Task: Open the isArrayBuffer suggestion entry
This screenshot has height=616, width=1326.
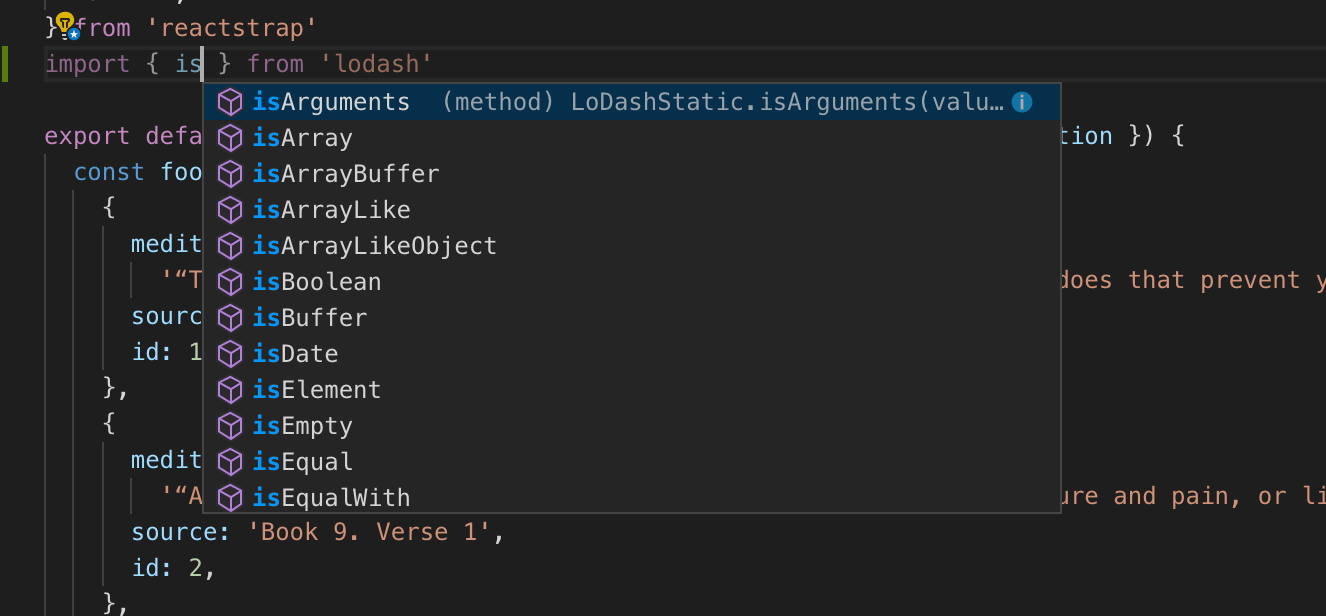Action: [x=345, y=173]
